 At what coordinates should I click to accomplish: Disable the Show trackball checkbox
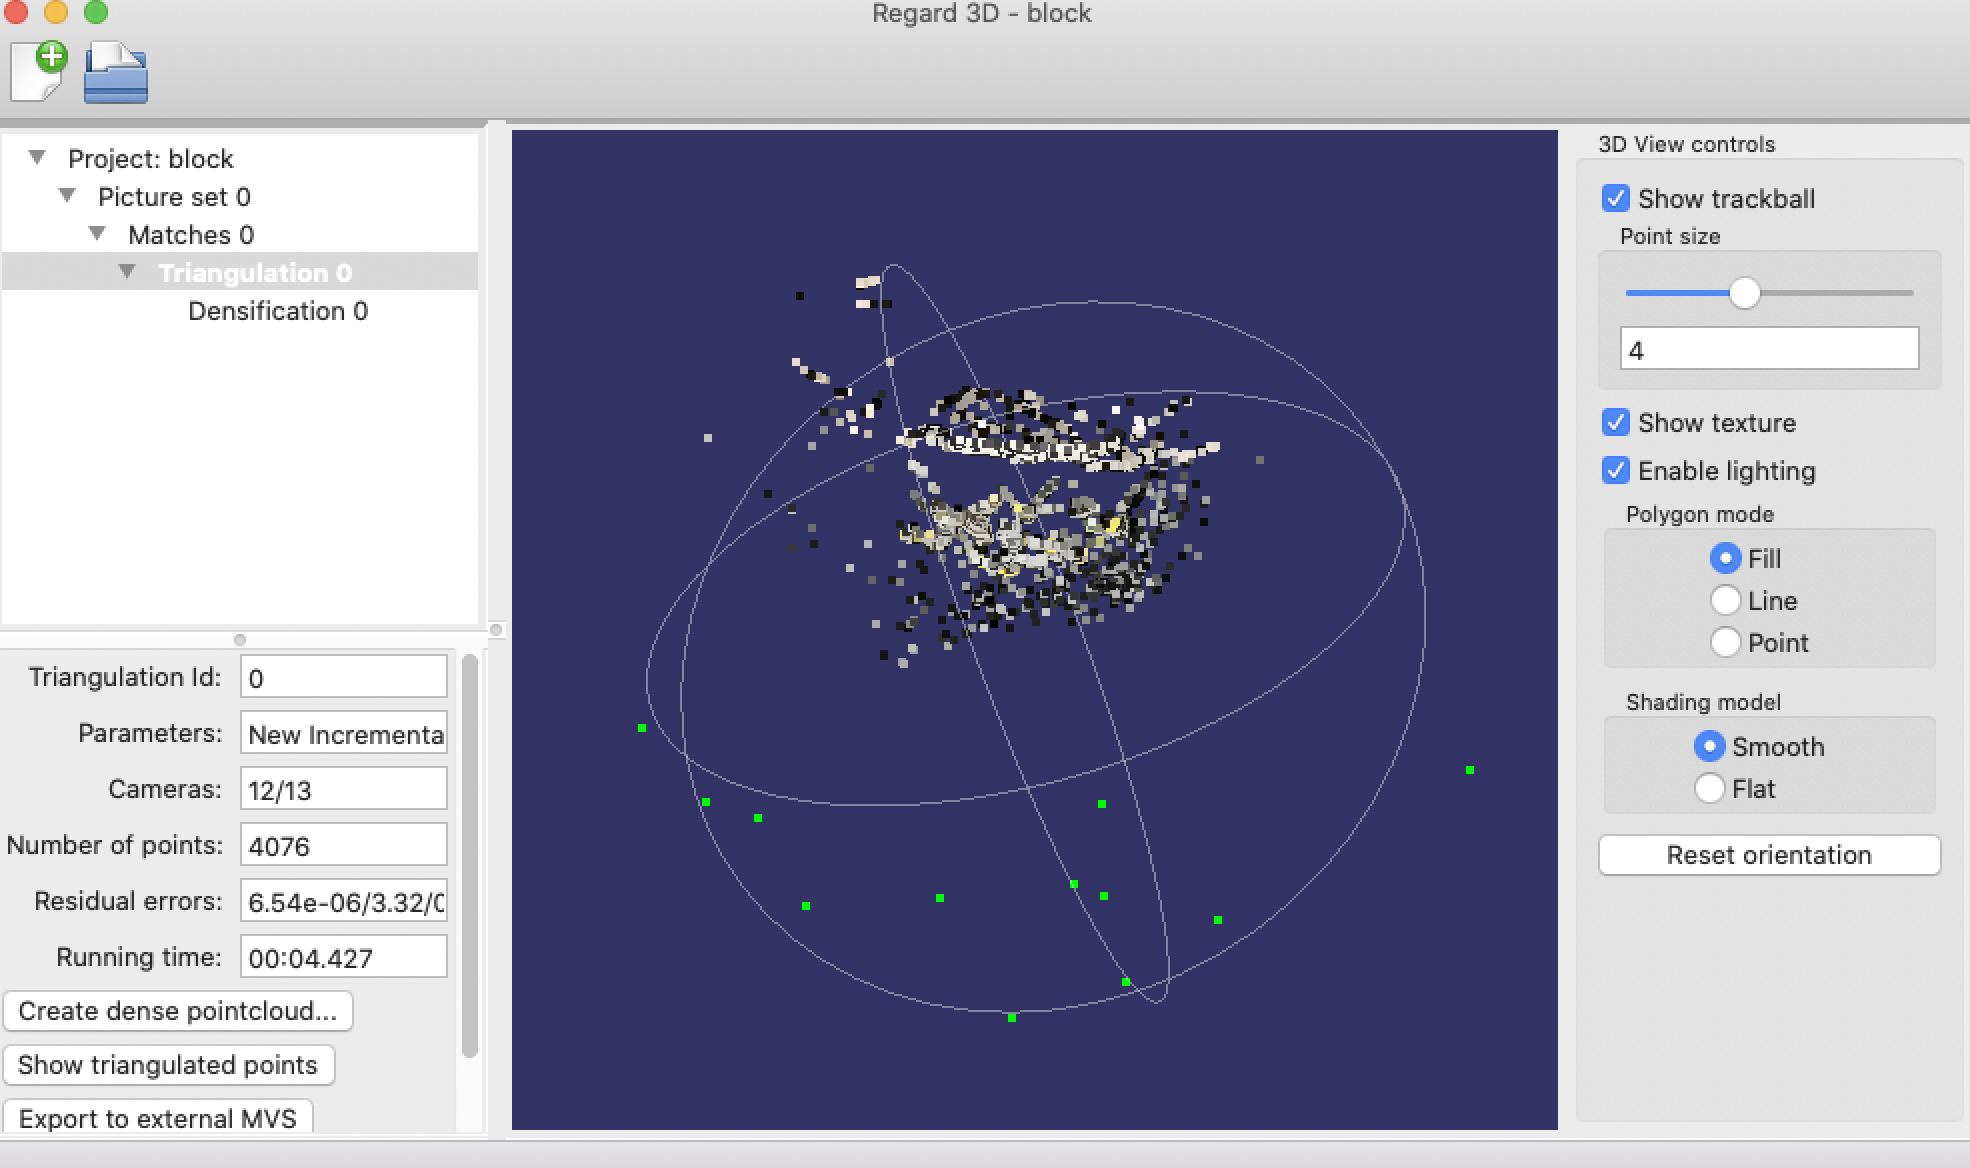click(x=1615, y=198)
